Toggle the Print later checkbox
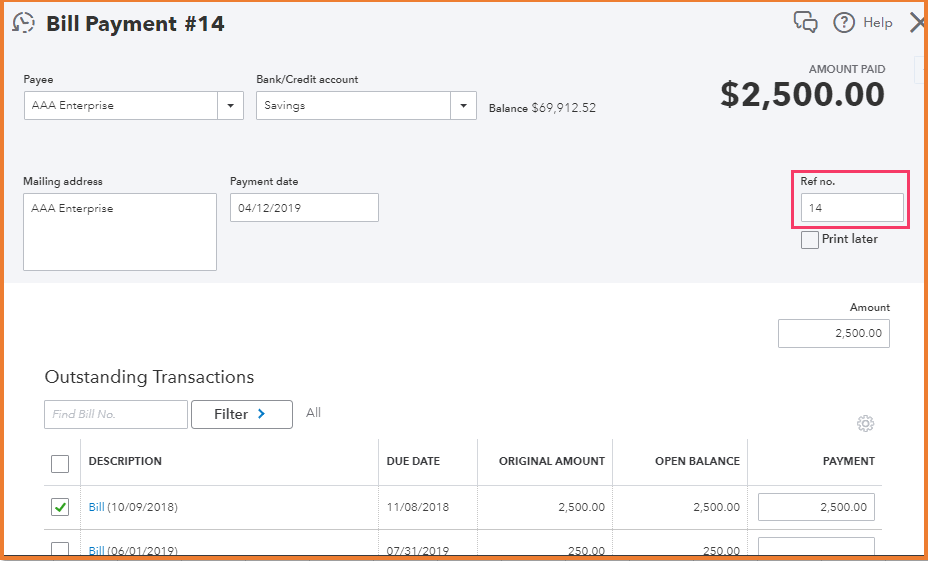Viewport: 928px width, 561px height. click(810, 240)
